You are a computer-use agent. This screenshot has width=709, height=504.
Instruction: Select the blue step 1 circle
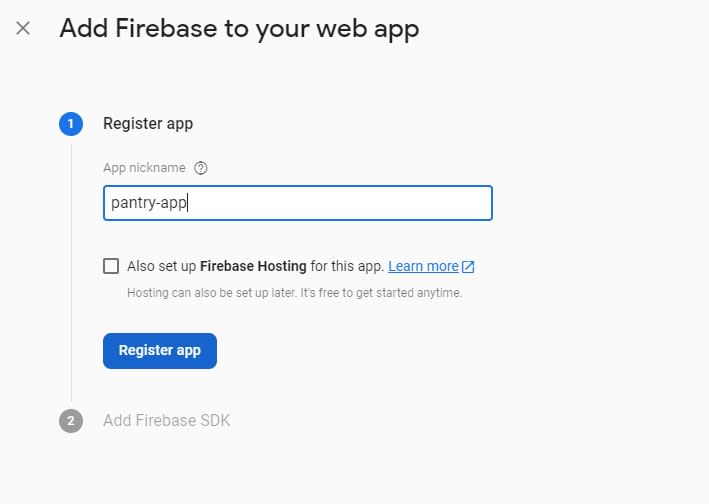coord(71,124)
